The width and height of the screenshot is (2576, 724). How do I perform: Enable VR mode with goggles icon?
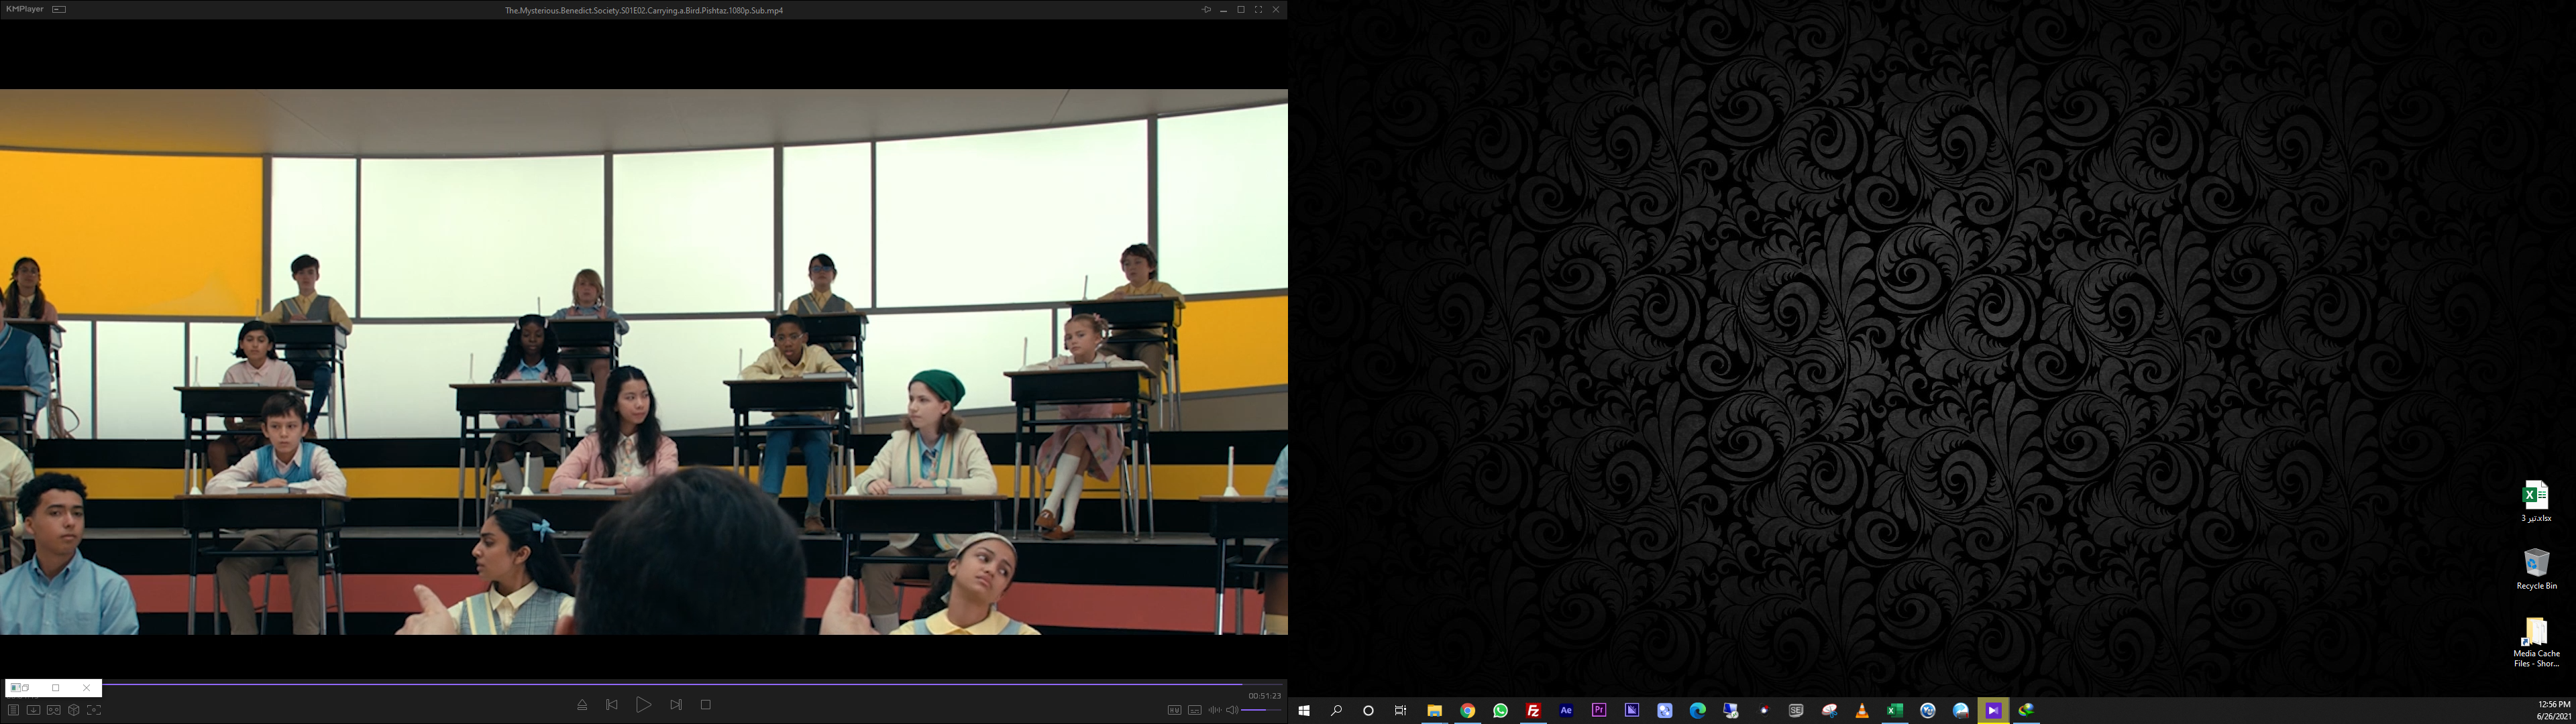coord(54,710)
